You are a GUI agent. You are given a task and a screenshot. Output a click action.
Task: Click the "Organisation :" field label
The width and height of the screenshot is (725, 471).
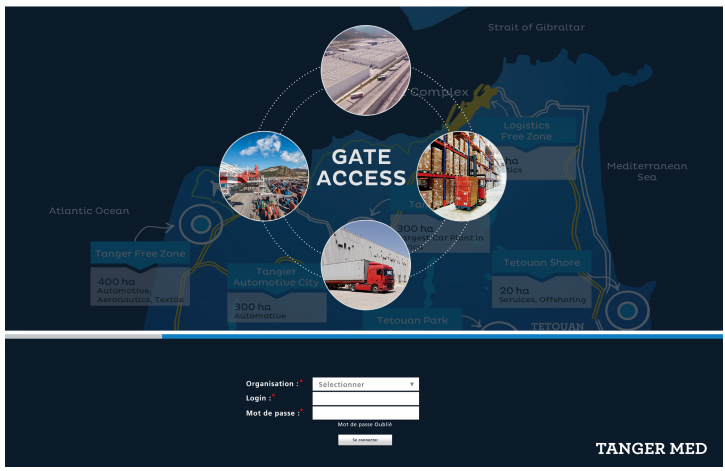(272, 384)
